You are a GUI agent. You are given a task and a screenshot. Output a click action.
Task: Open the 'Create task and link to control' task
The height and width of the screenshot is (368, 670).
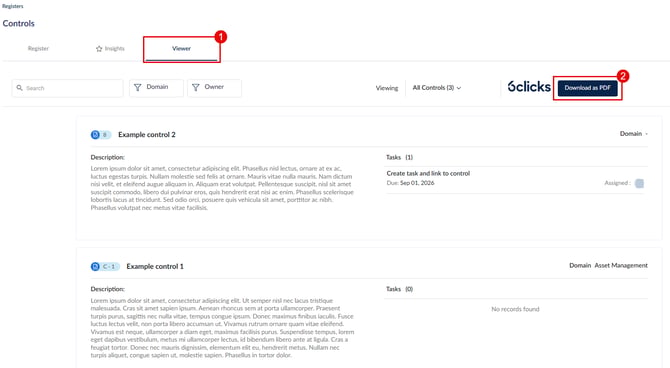point(428,173)
